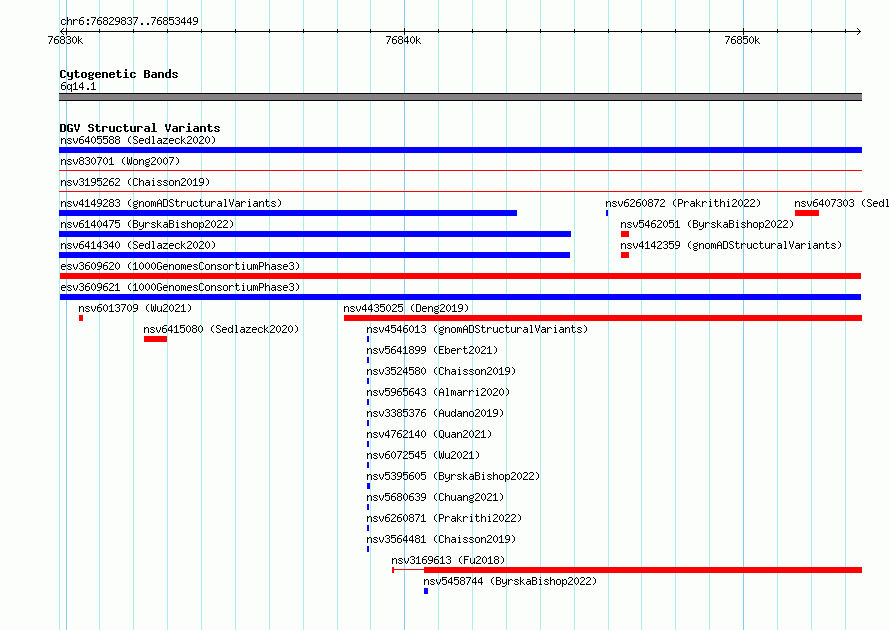Click the nsv6140475 (ByrskaBishop2022) label

tap(147, 224)
